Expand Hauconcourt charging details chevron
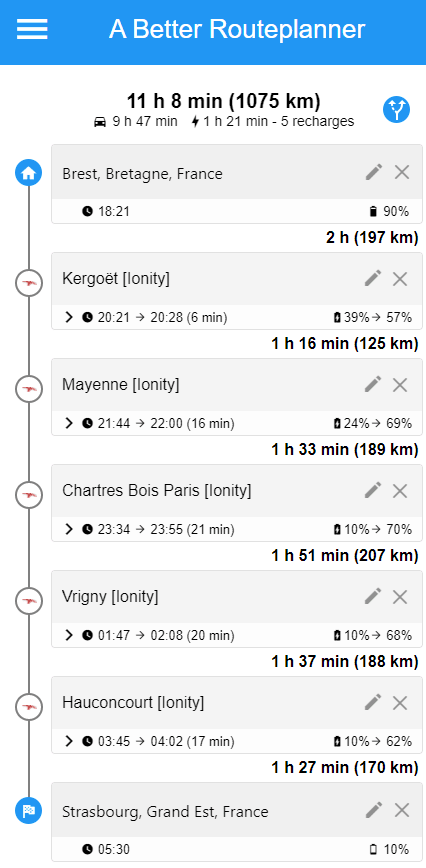426x868 pixels. (69, 742)
